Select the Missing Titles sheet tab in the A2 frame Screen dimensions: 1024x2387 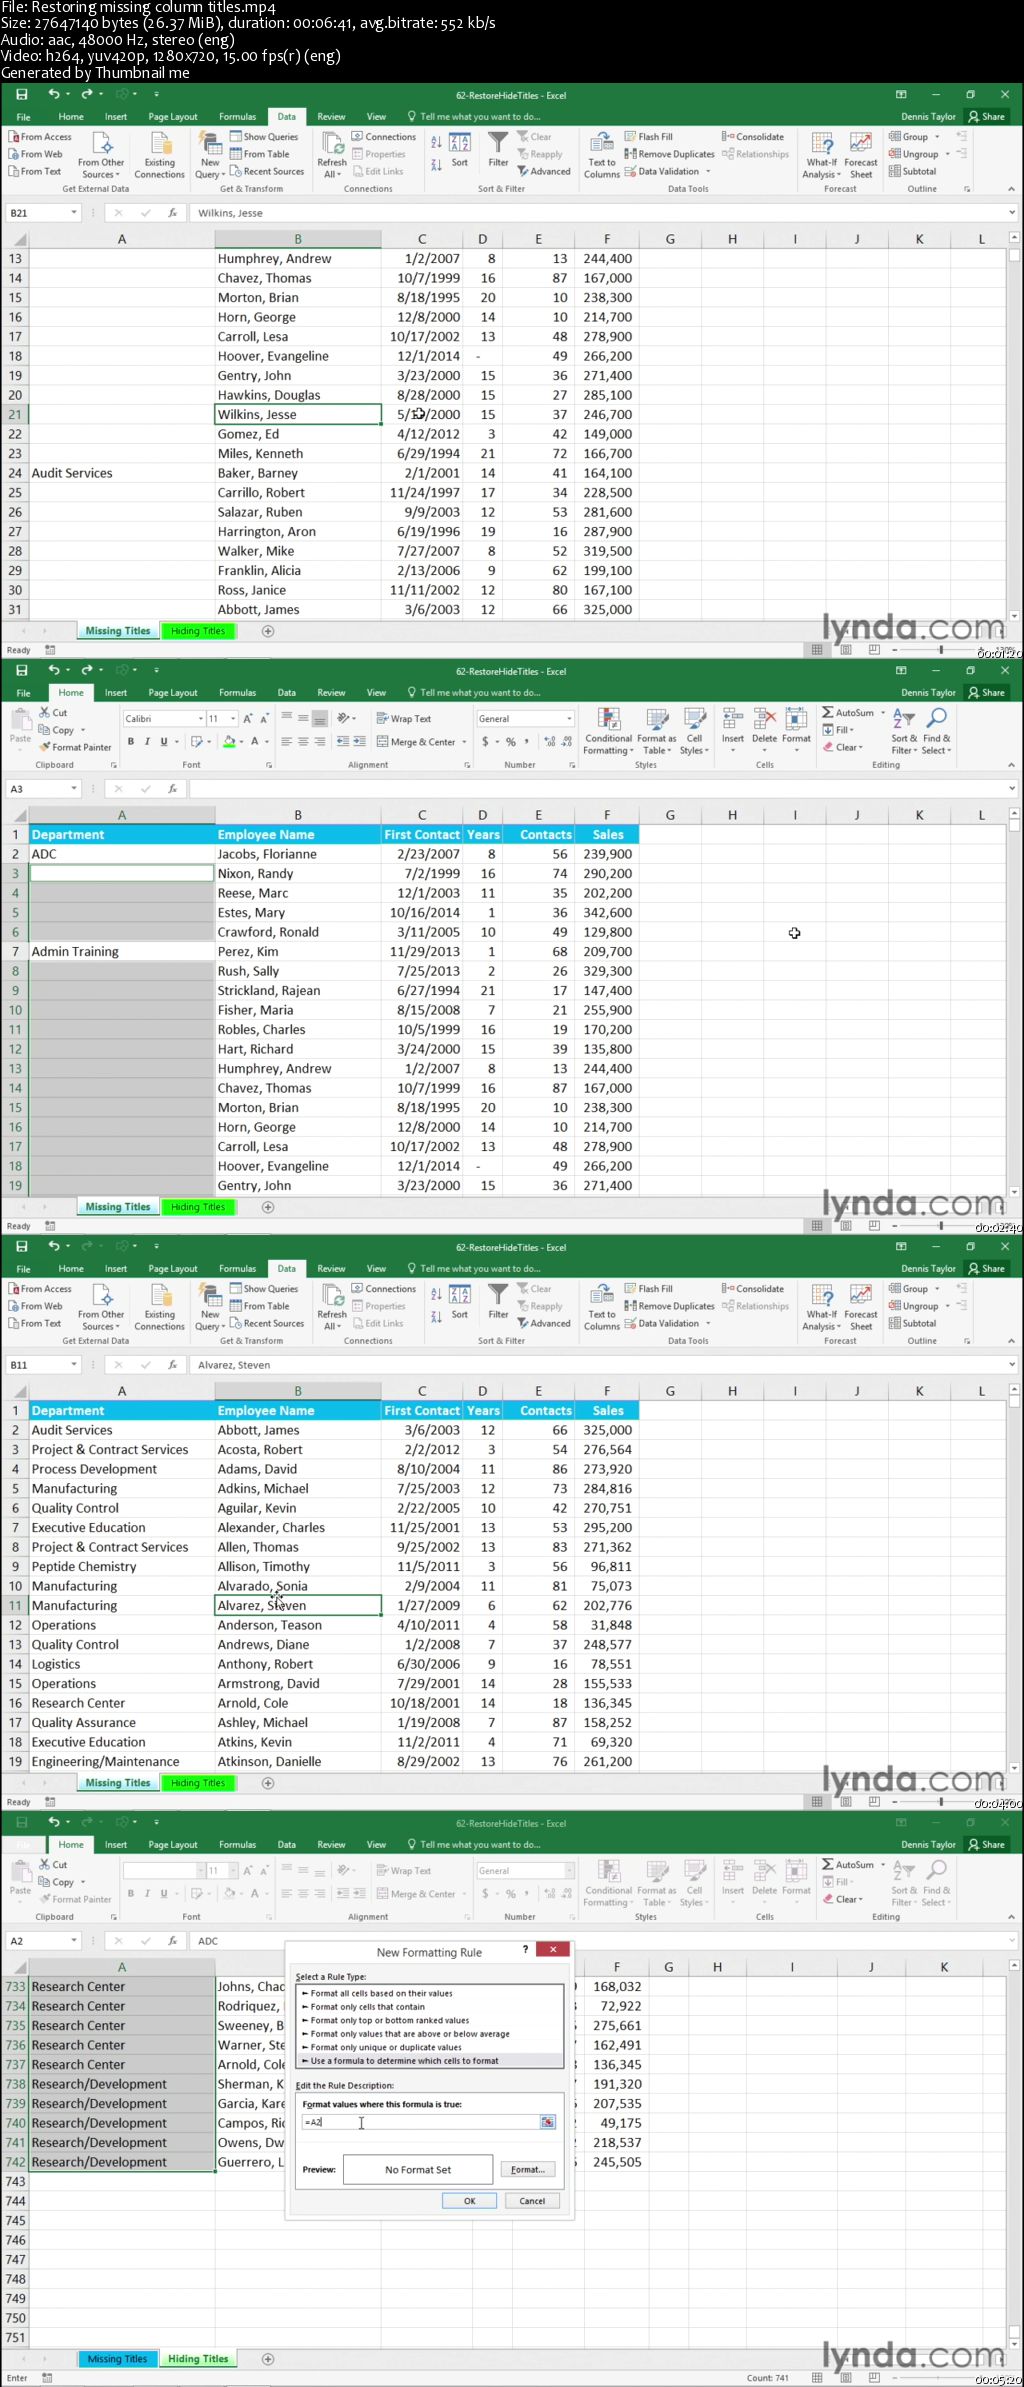(117, 2359)
